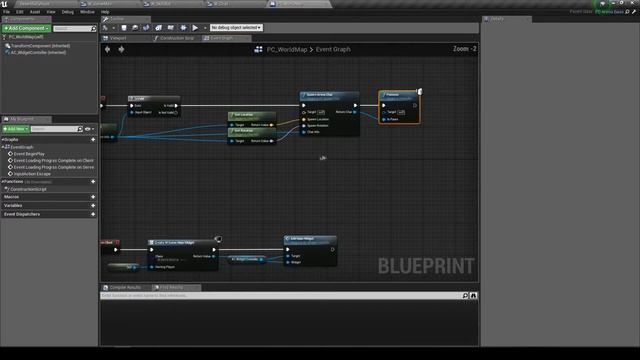Select InputAction Escape in the graph list
The width and height of the screenshot is (640, 360).
click(32, 174)
